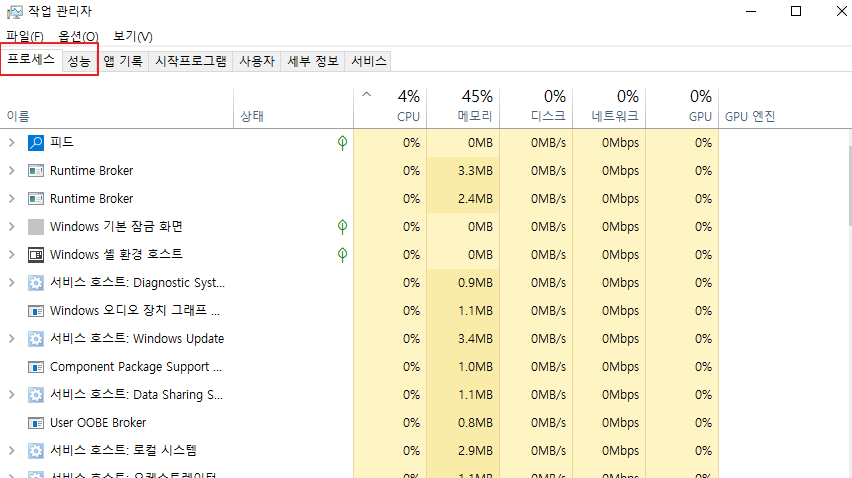Click the icon of the 3.3MB Runtime Broker
Image resolution: width=852 pixels, height=478 pixels.
click(36, 171)
